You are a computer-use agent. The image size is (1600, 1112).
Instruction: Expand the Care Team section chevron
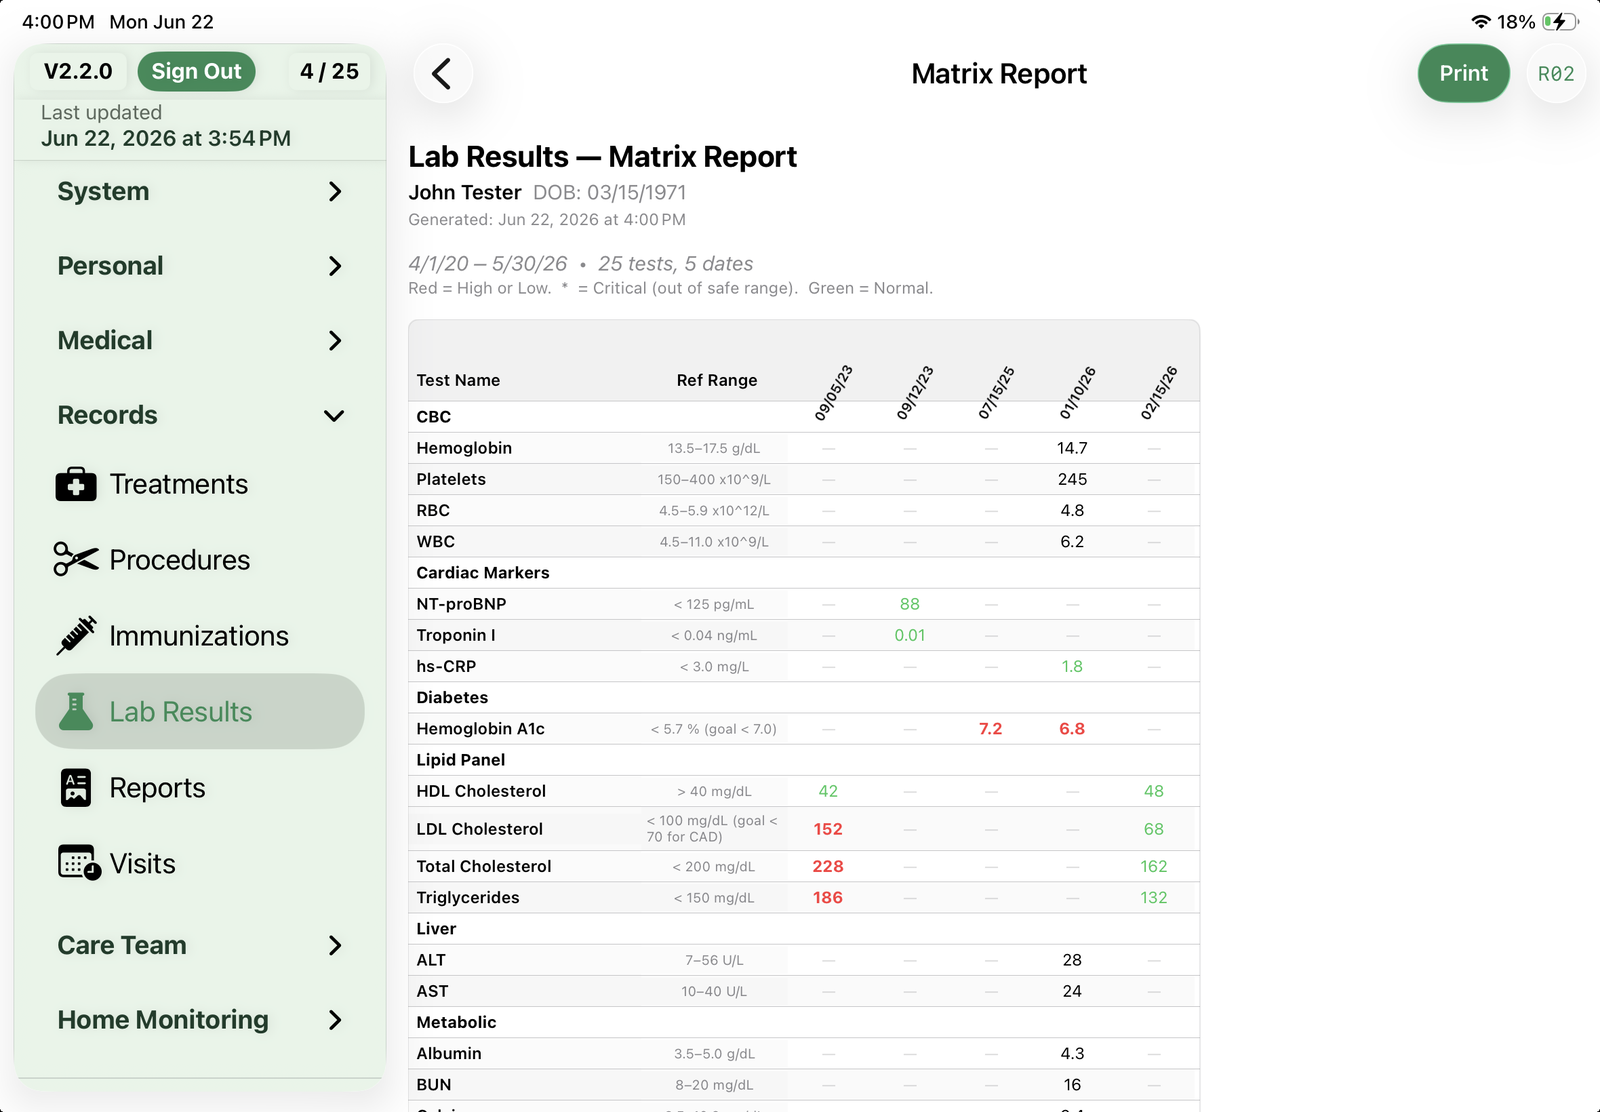335,945
